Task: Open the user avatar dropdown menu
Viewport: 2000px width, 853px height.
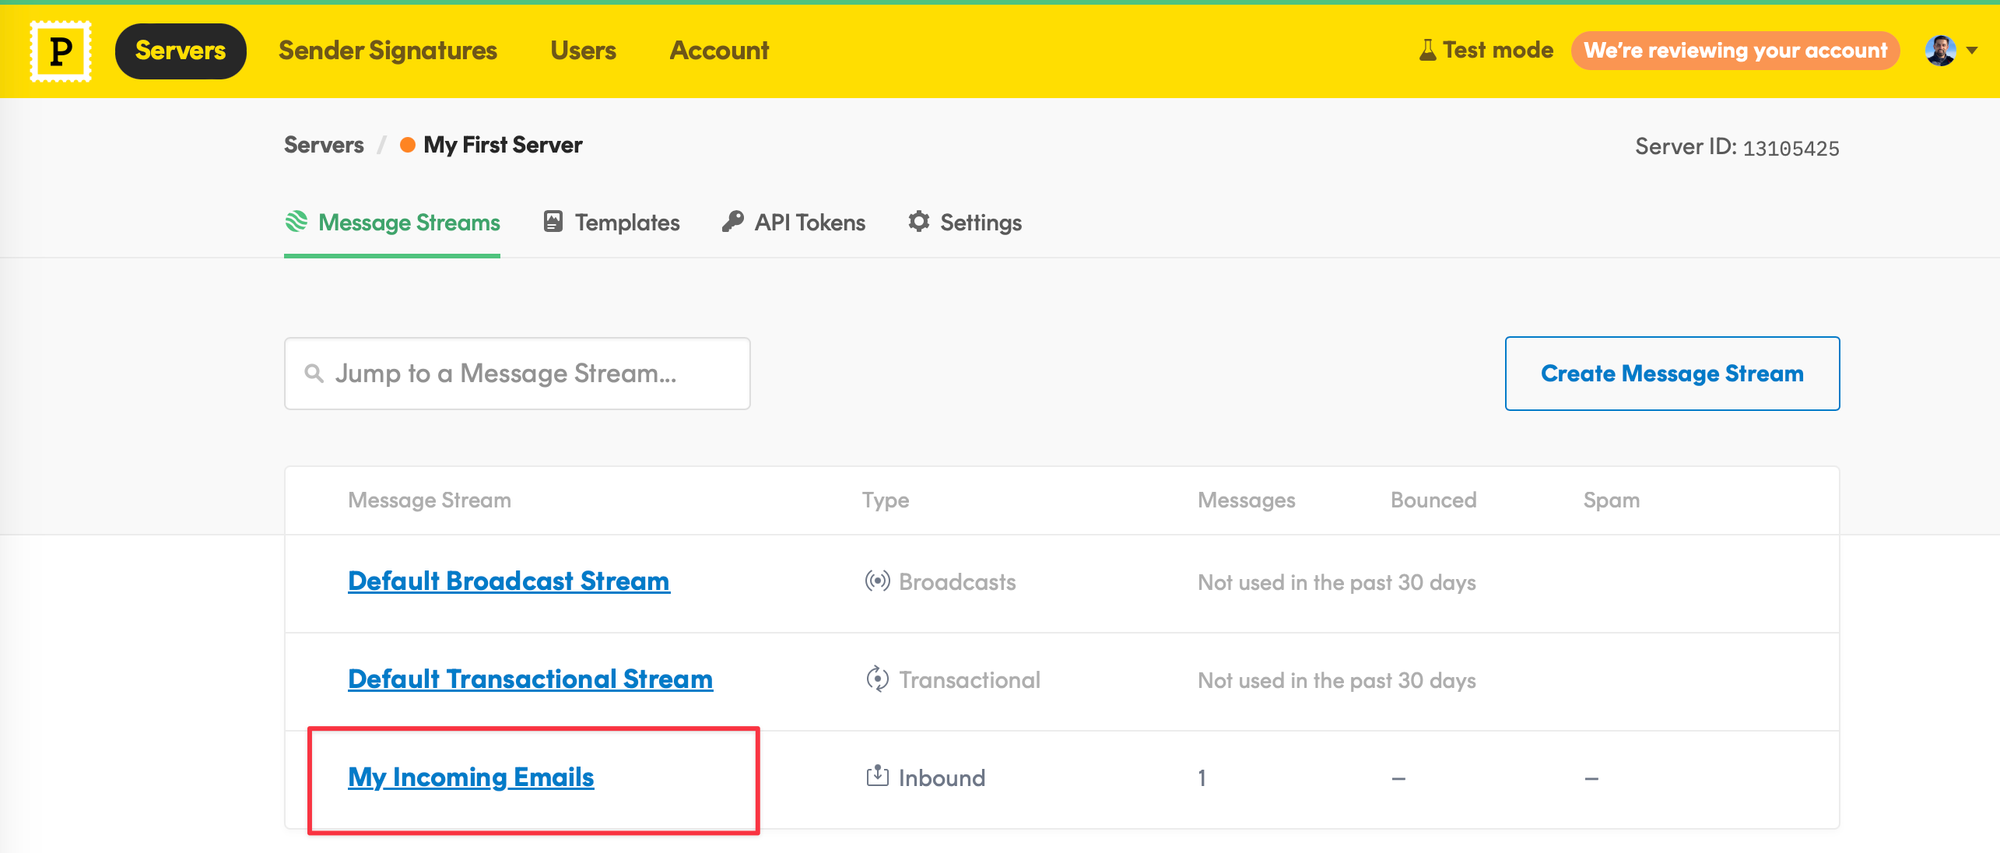Action: pos(1972,51)
